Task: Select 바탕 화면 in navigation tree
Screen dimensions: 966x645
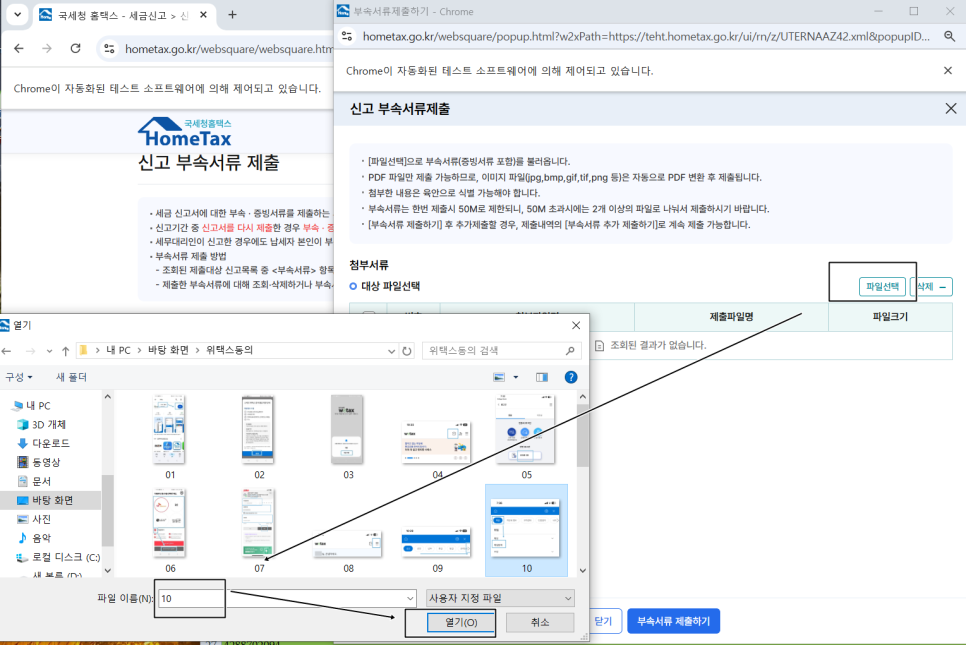Action: (45, 500)
